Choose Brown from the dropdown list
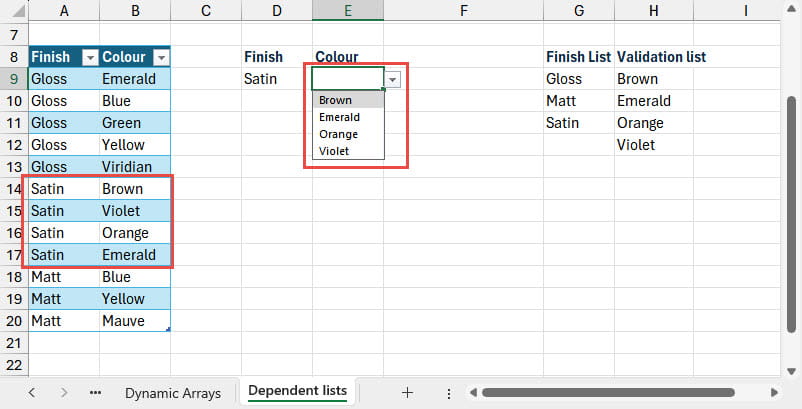 [336, 100]
